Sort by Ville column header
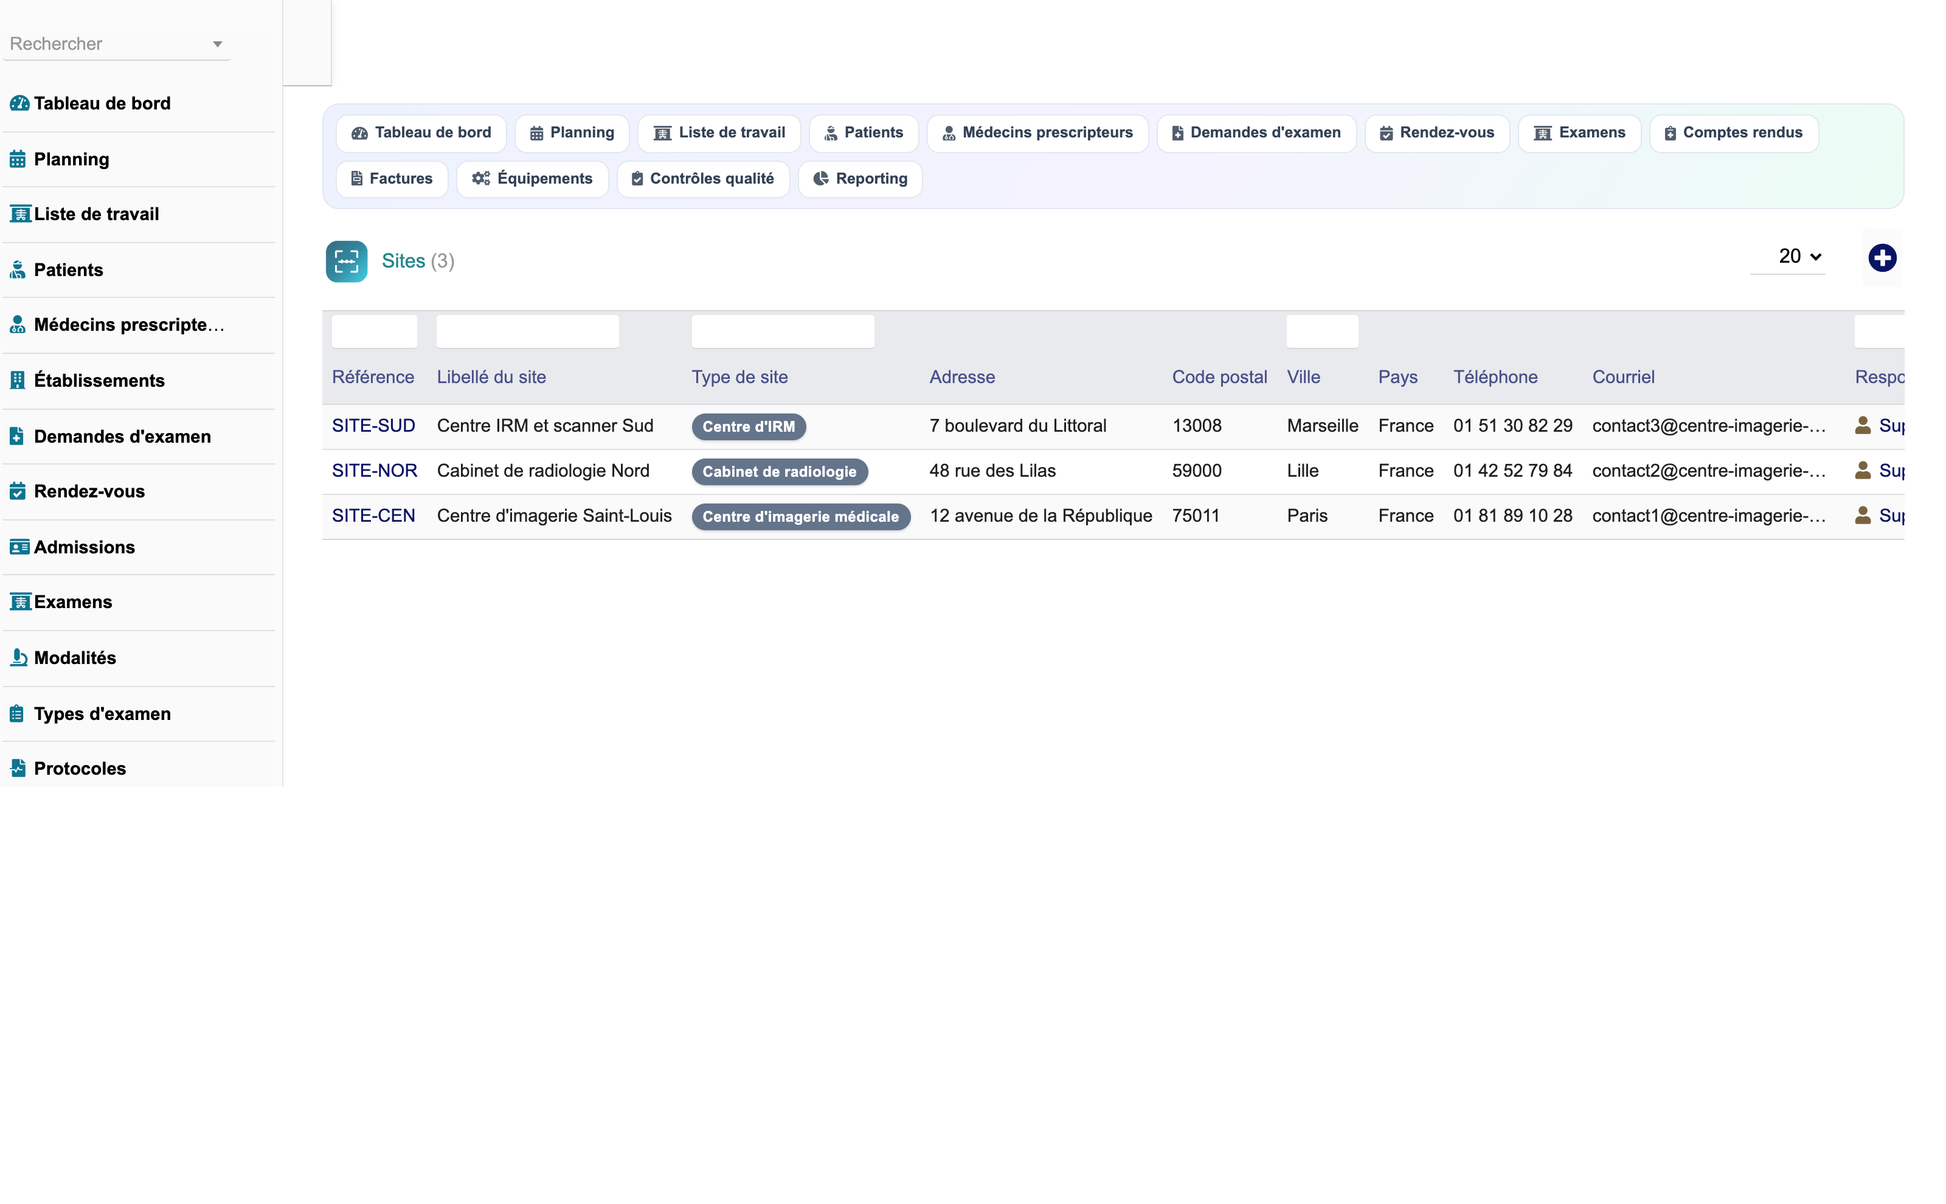This screenshot has height=1204, width=1946. [1303, 377]
